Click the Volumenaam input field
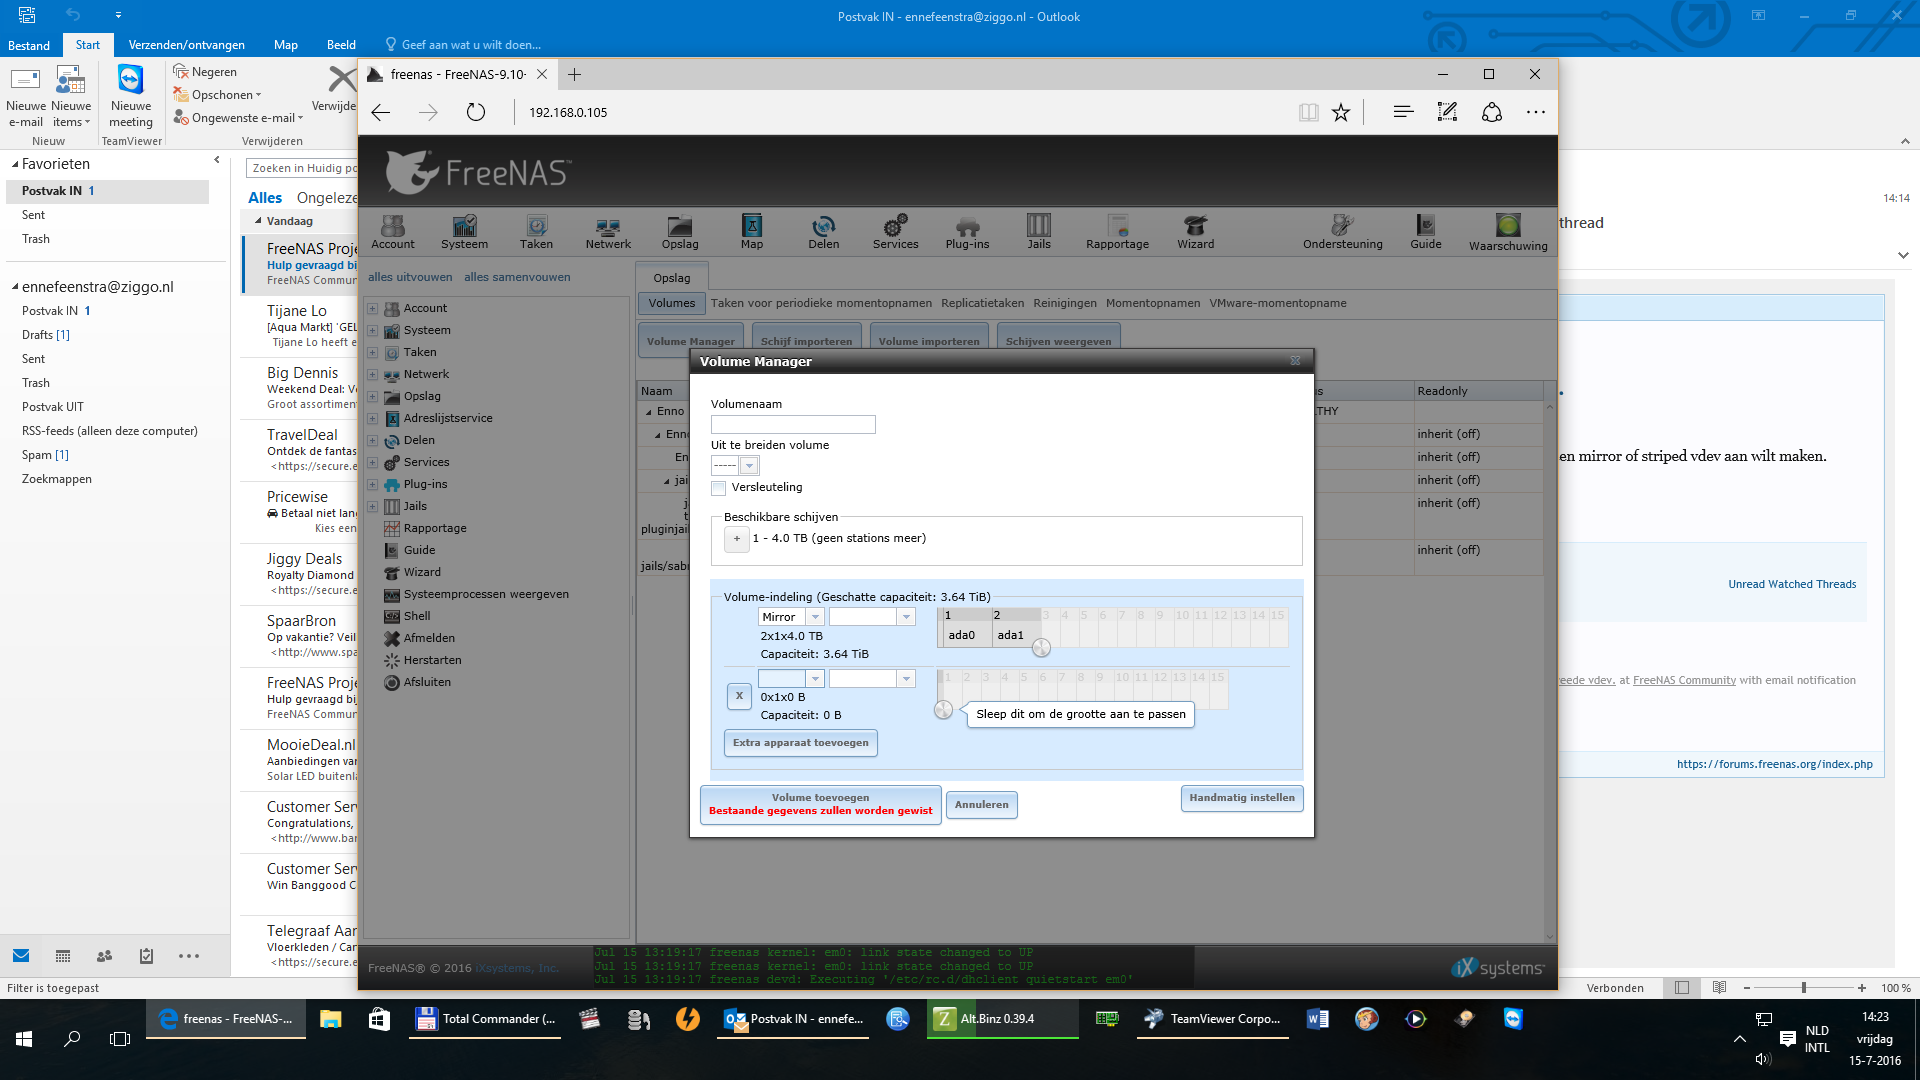The image size is (1920, 1080). [793, 425]
